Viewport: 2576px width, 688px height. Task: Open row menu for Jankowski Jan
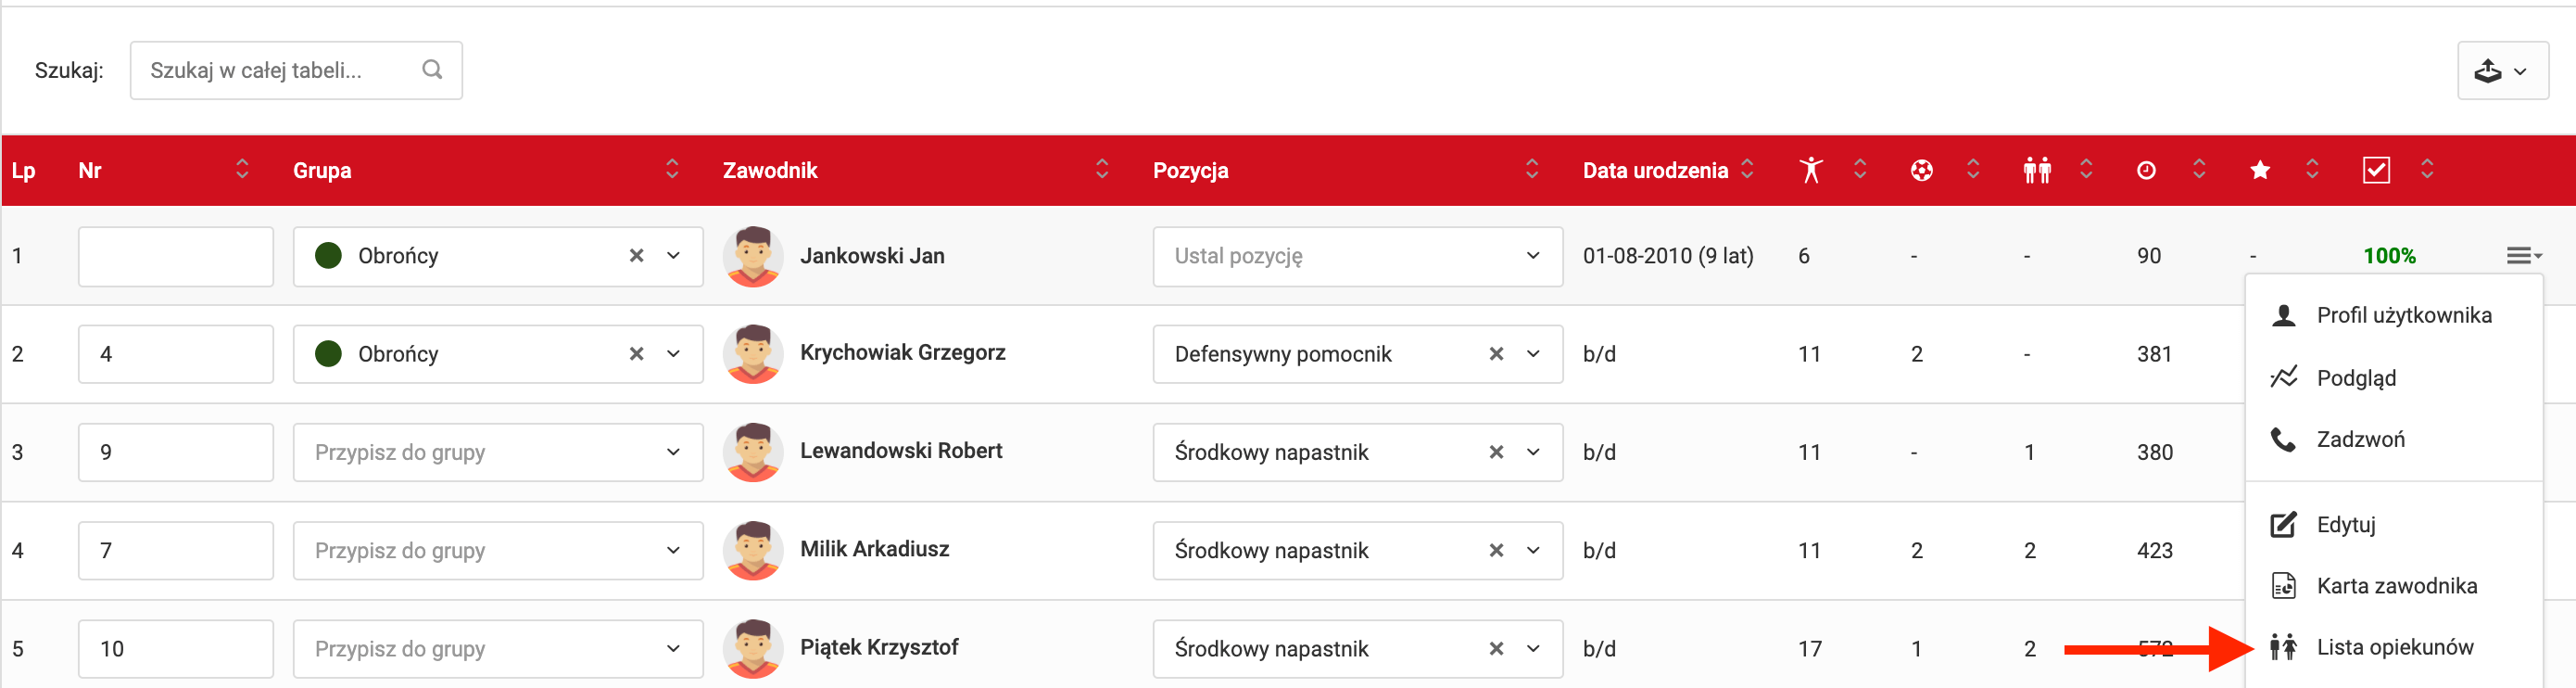(x=2523, y=256)
